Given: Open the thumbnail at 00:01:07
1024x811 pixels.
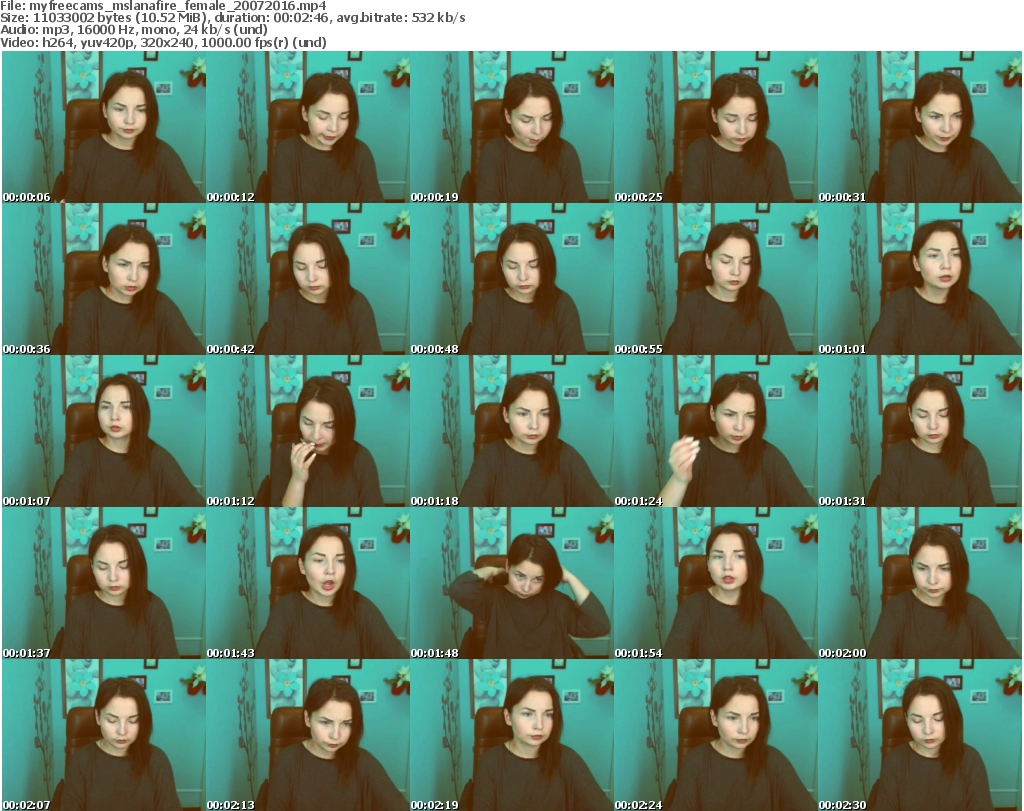Looking at the screenshot, I should (104, 431).
